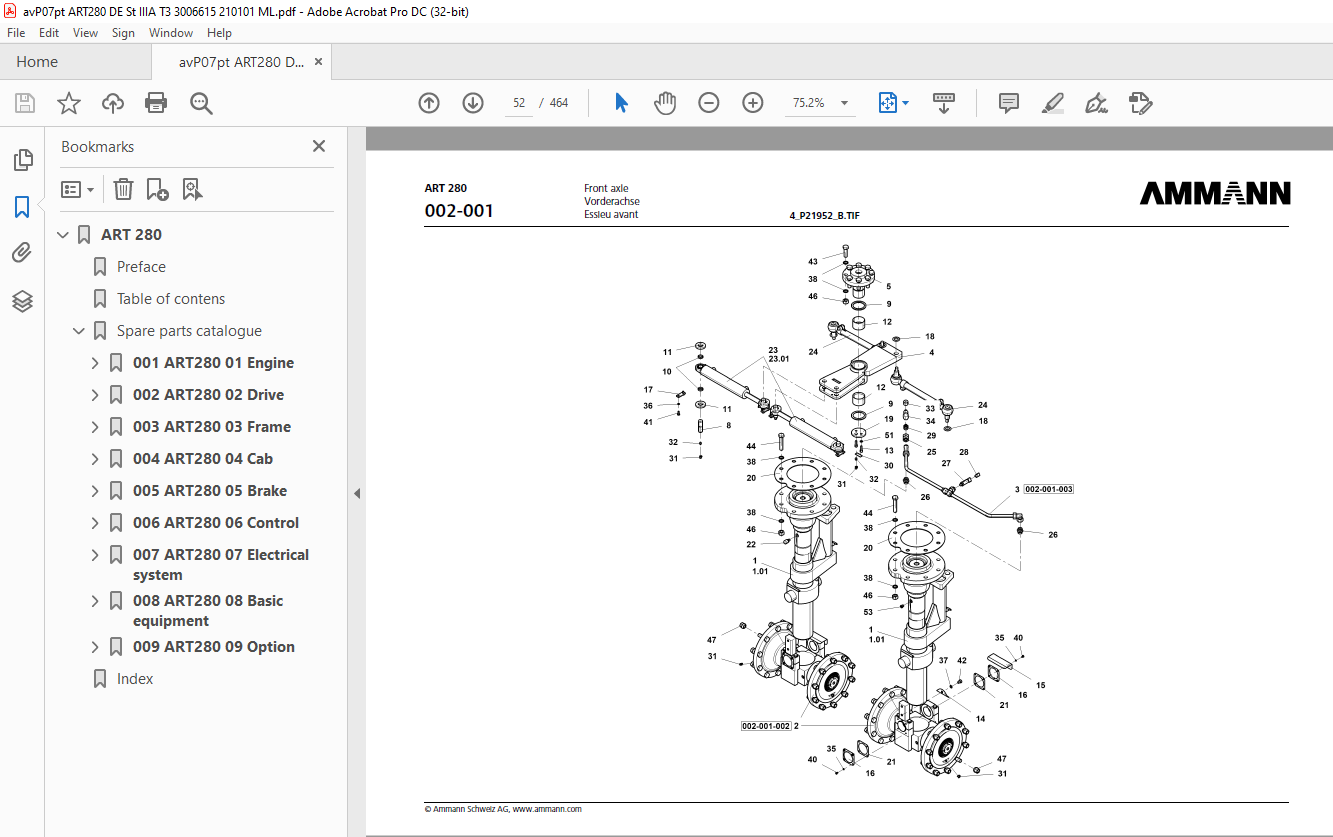Click the Save file icon

coord(25,103)
